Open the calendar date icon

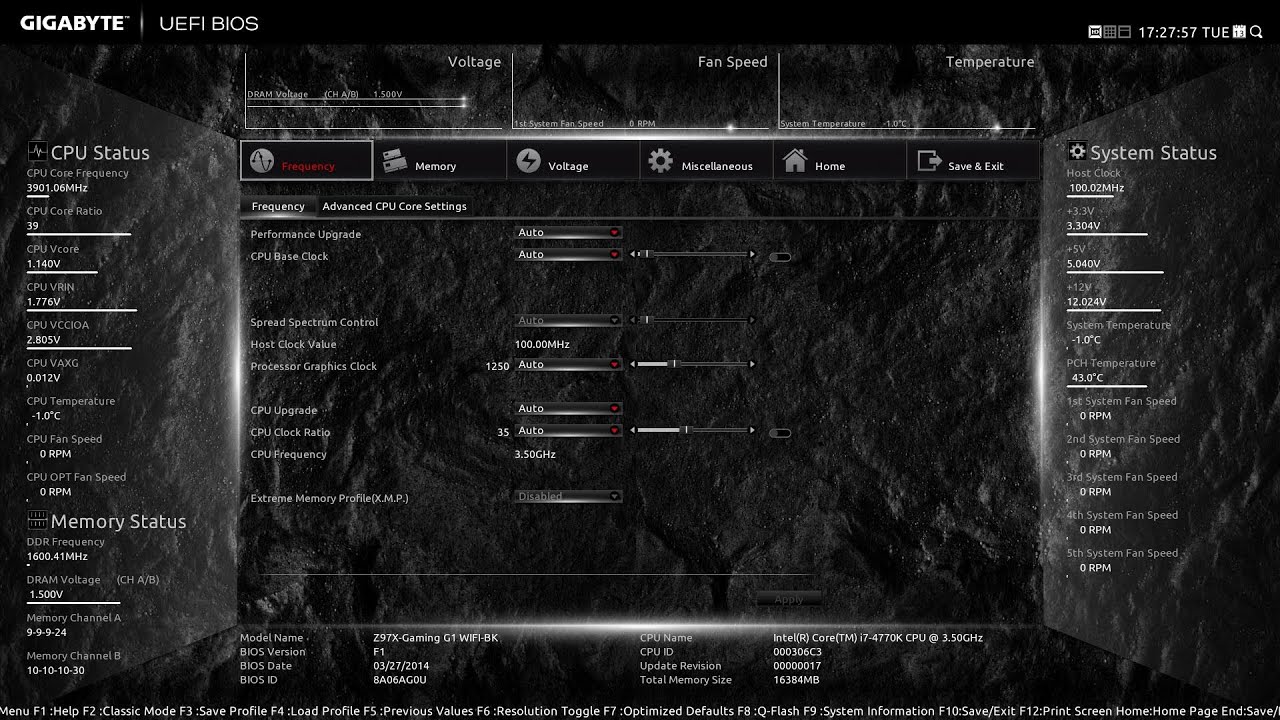click(1240, 32)
